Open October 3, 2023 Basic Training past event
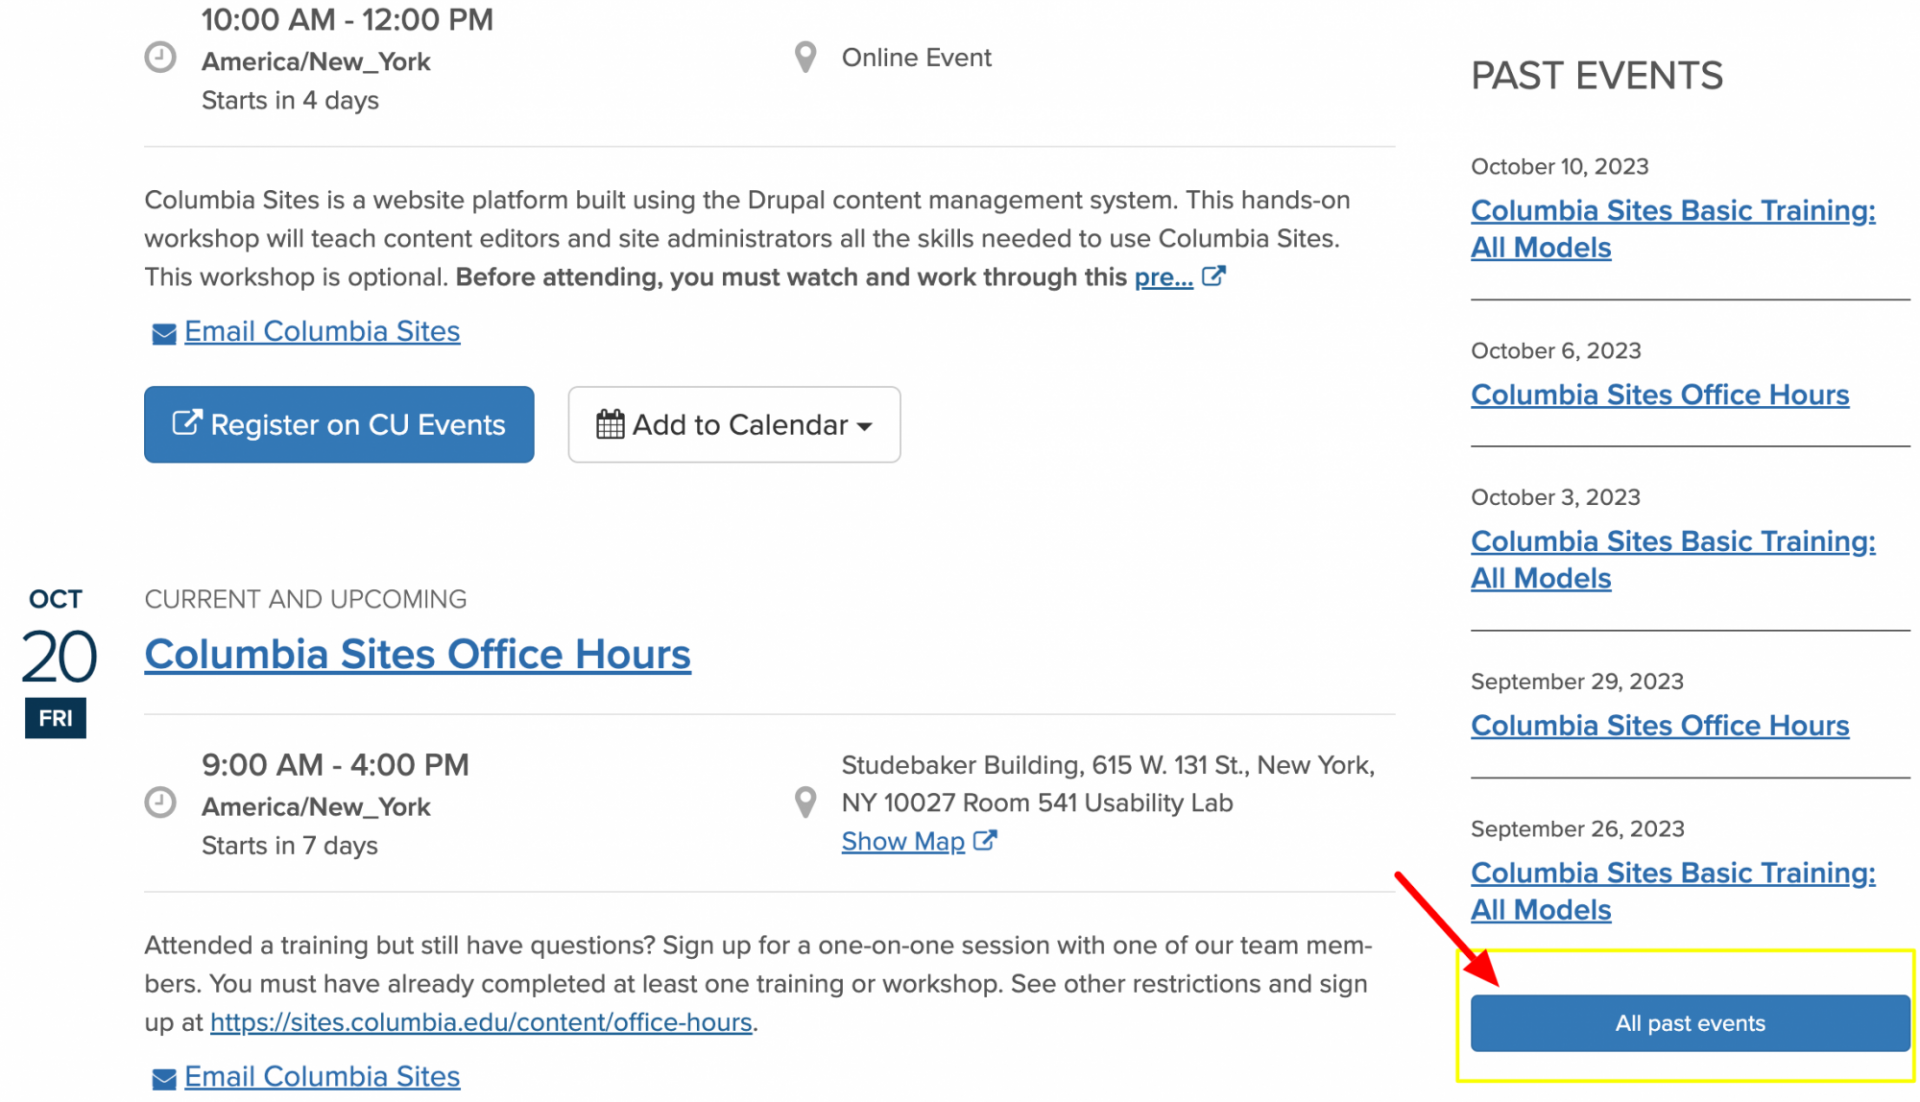The image size is (1920, 1102). 1673,560
